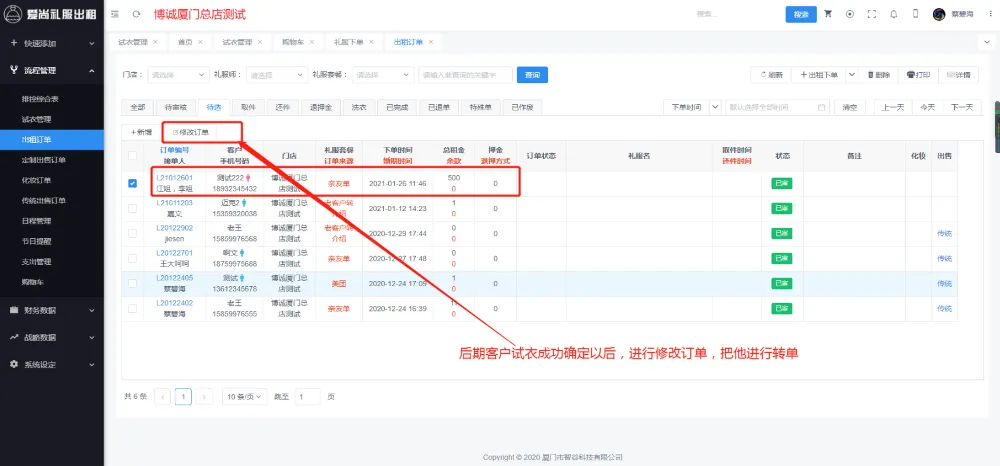
Task: Toggle the select-all checkbox in table header
Action: 133,155
